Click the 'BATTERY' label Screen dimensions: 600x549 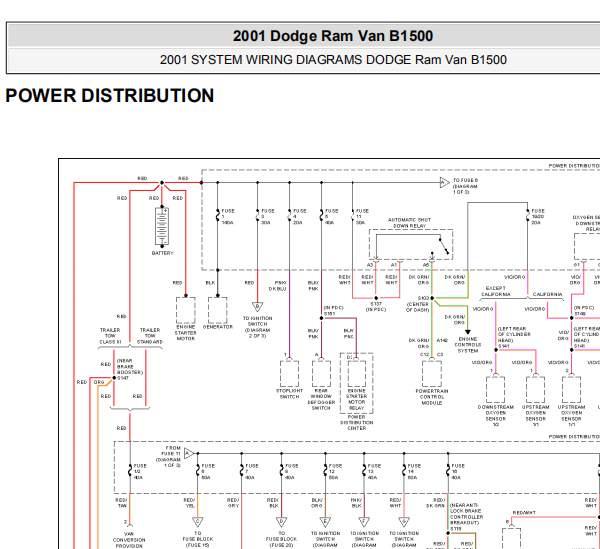(x=163, y=253)
